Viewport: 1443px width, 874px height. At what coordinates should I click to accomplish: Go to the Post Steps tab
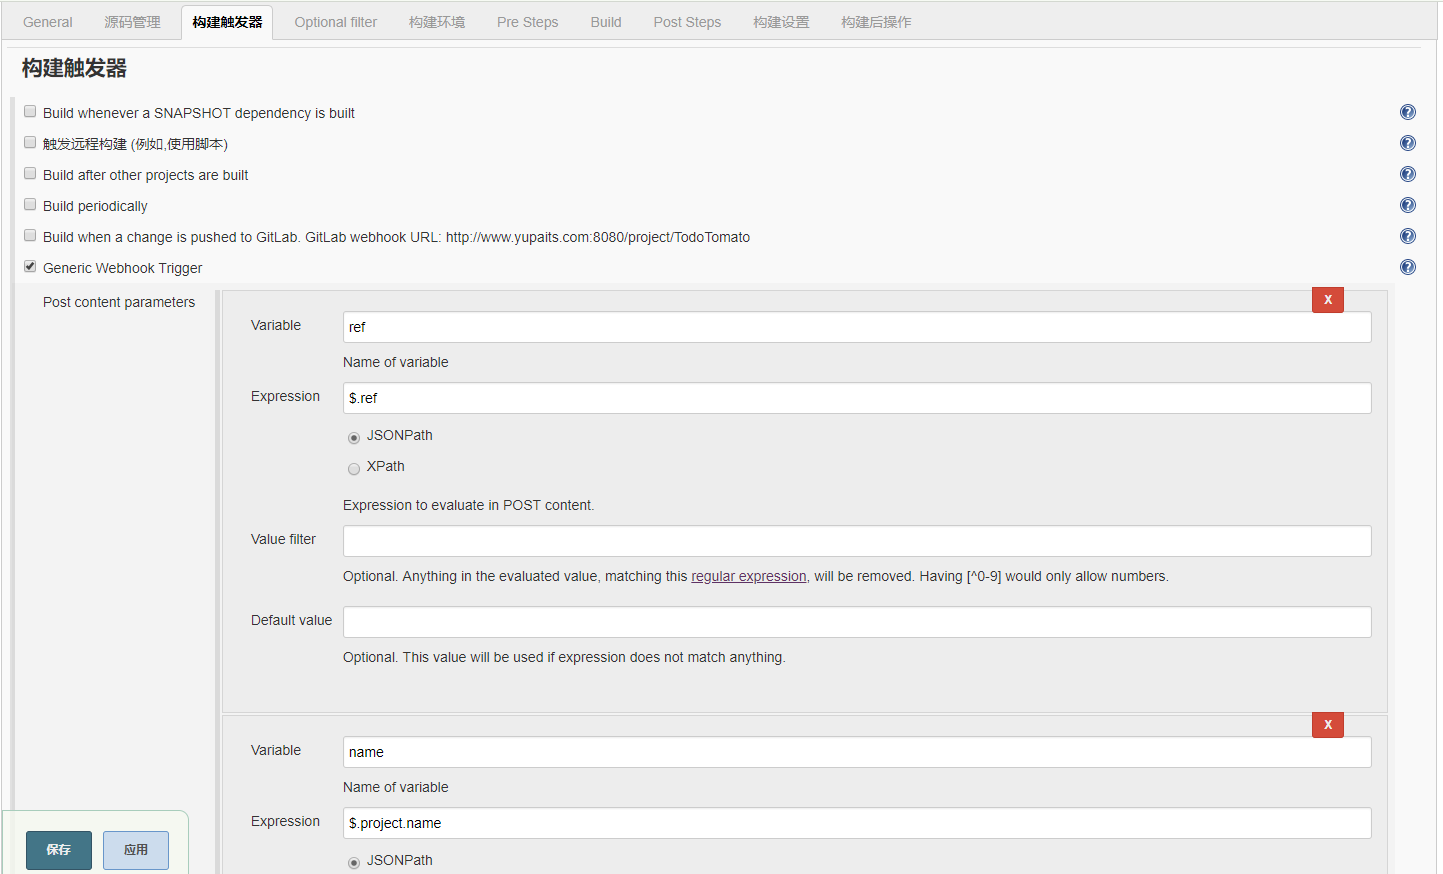(x=687, y=22)
